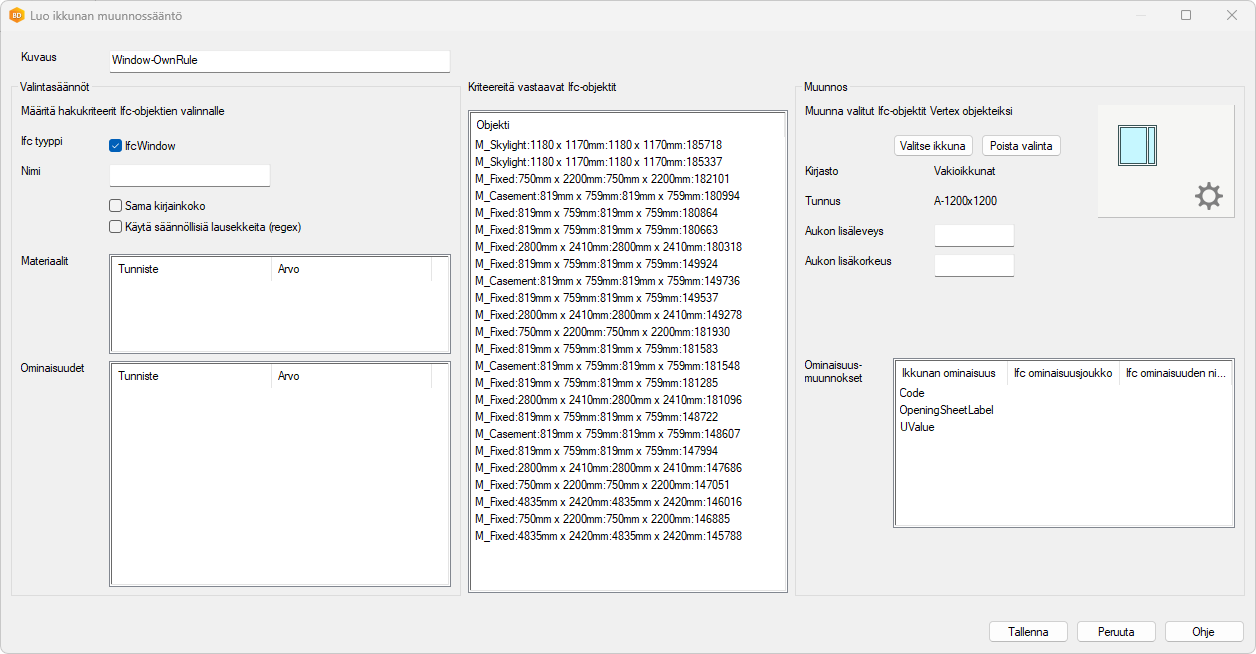Click Tunniste column header in Materiaalit table
This screenshot has width=1256, height=654.
[x=190, y=269]
